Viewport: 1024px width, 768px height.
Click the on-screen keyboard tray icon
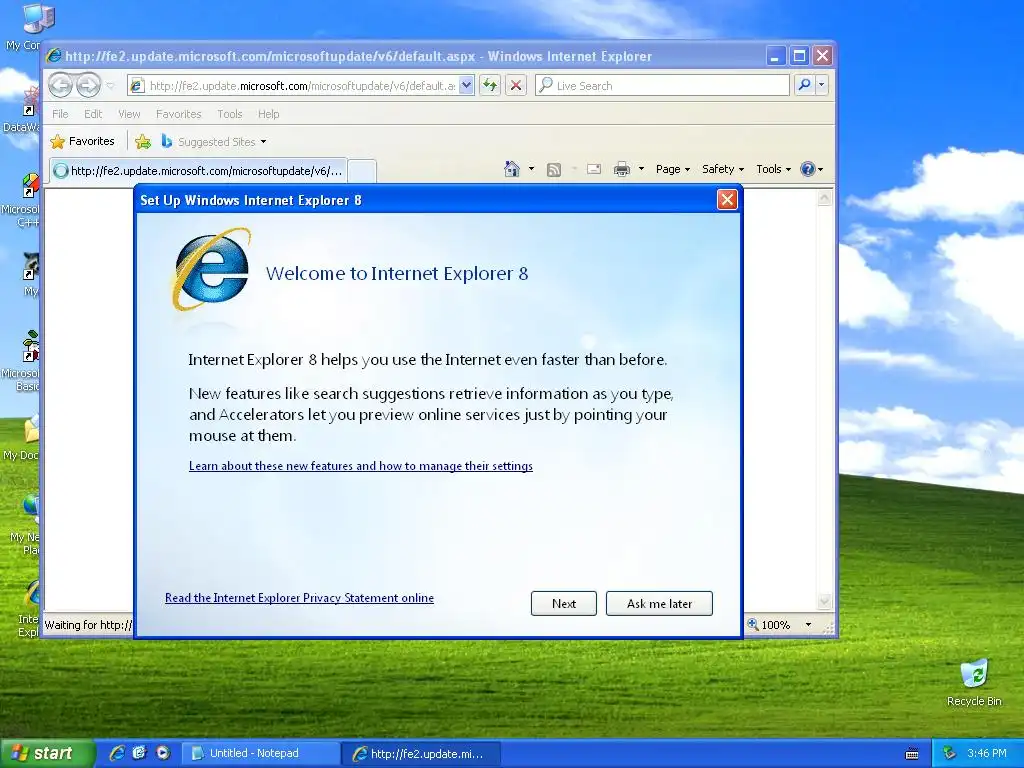(912, 754)
